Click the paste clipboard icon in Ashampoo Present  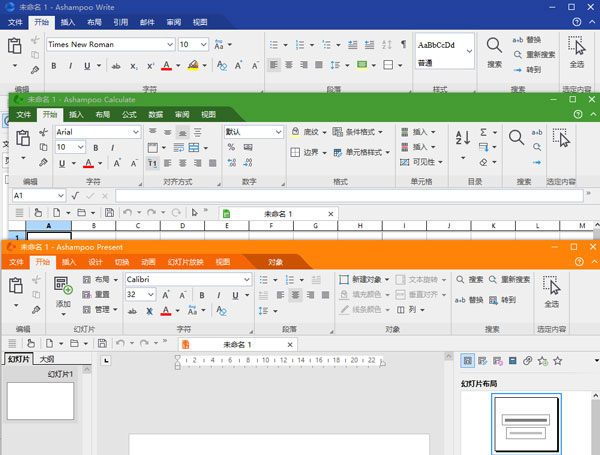point(15,287)
